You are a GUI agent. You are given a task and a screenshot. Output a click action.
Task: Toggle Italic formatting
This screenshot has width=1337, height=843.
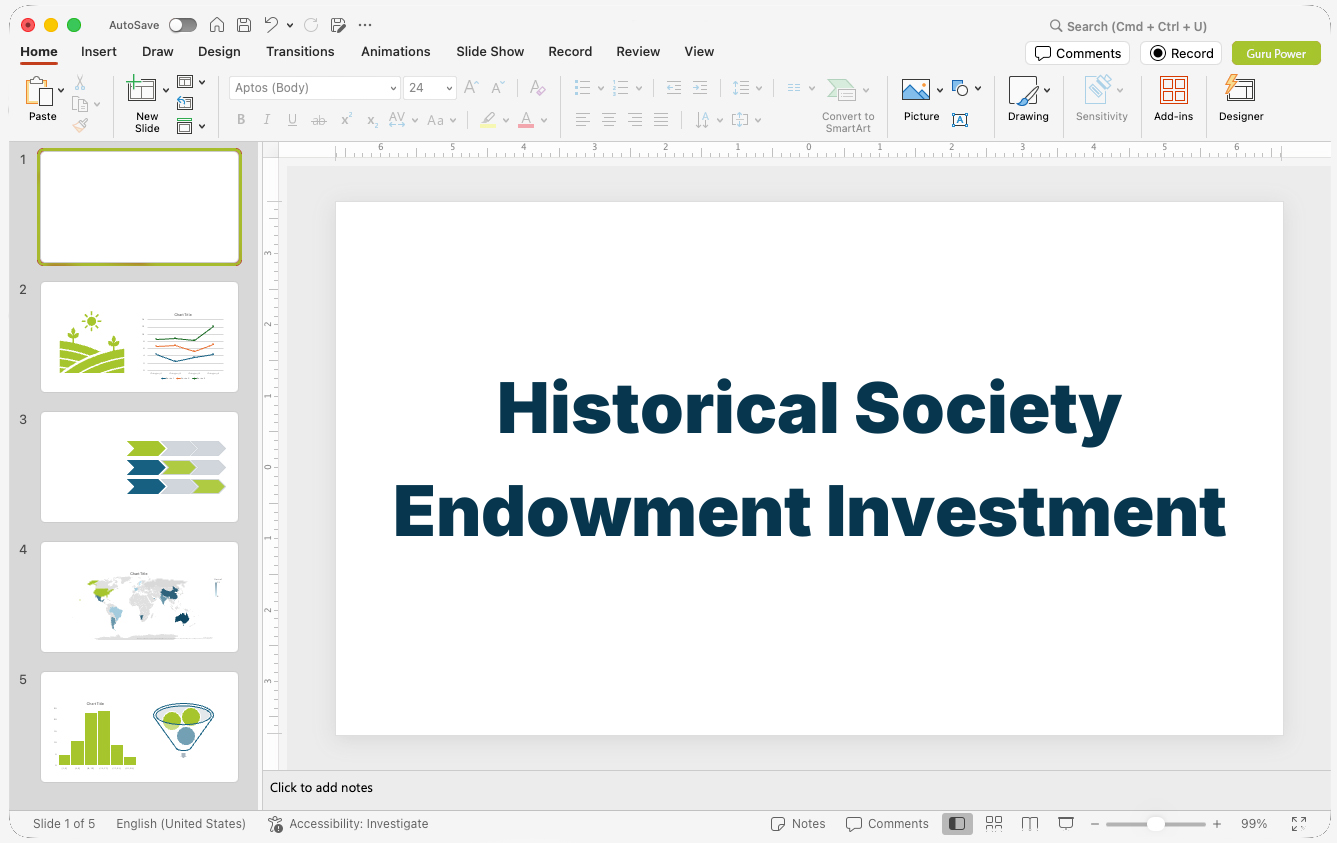tap(267, 120)
